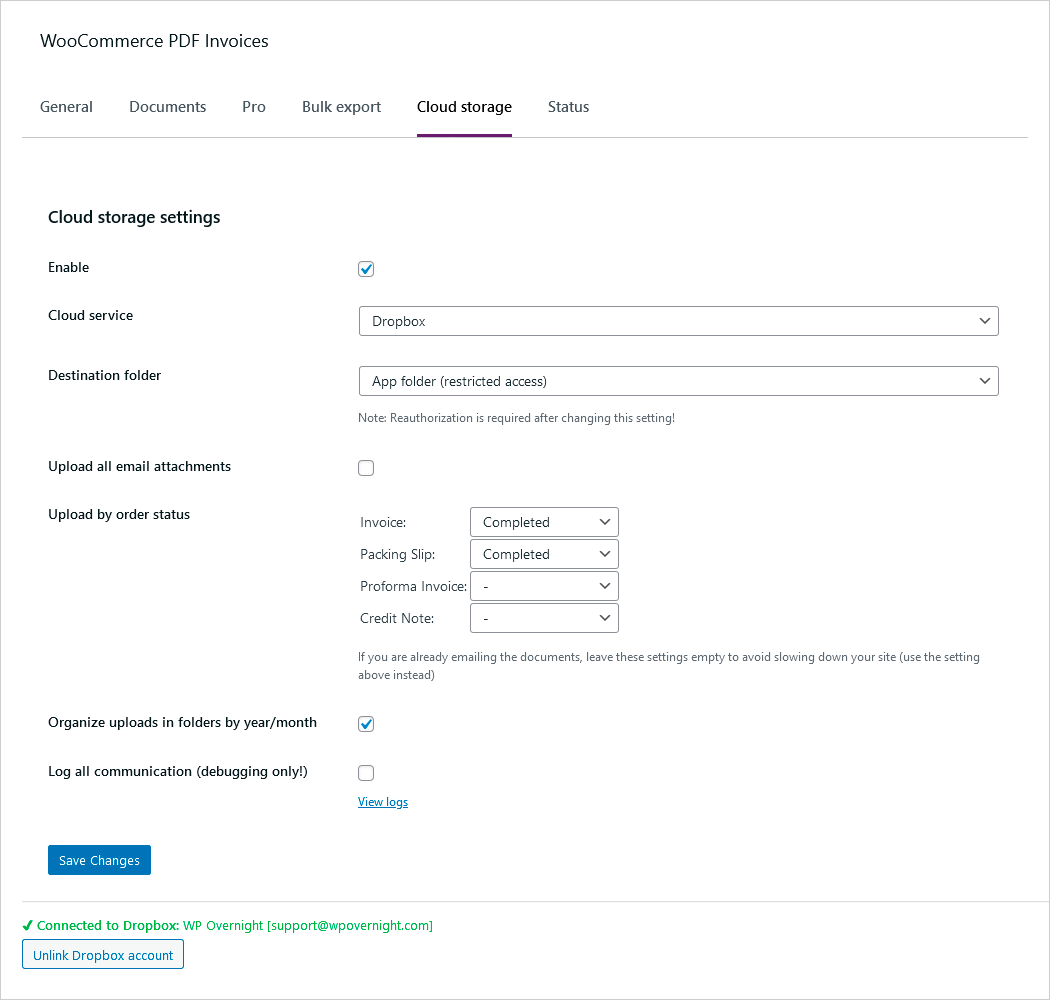Click the green Connected to Dropbox checkmark
The height and width of the screenshot is (1000, 1050).
(x=27, y=926)
